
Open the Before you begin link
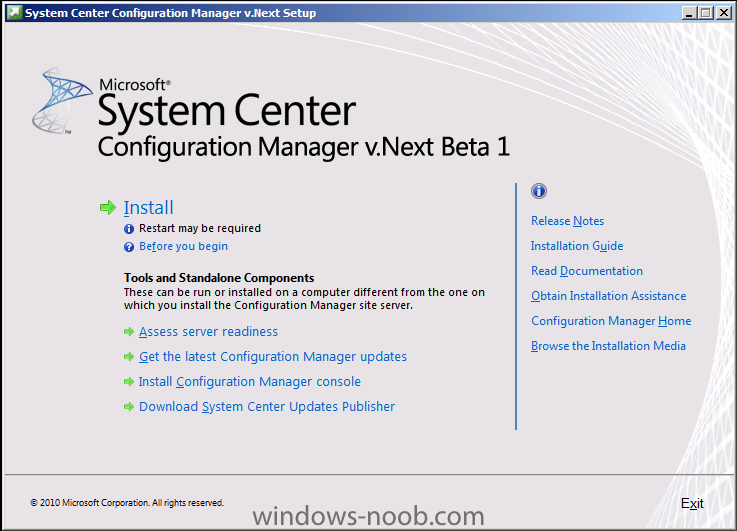click(x=183, y=246)
